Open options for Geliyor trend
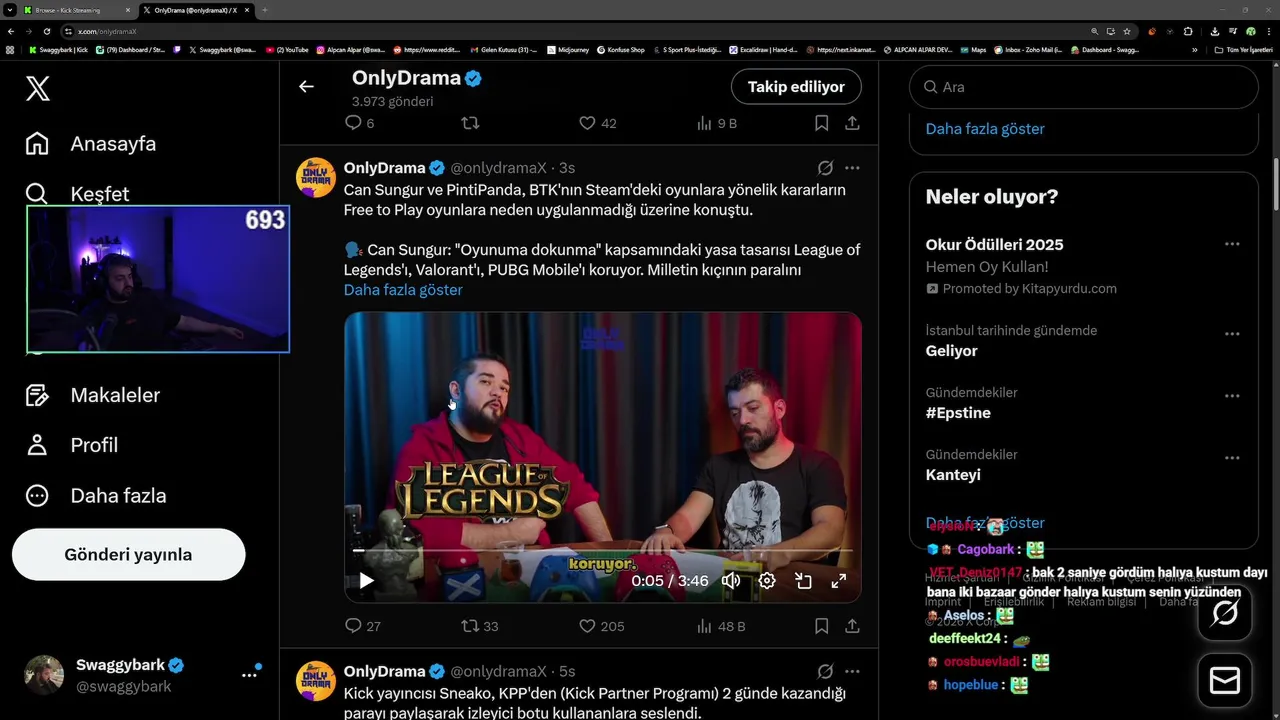Image resolution: width=1280 pixels, height=720 pixels. [x=1232, y=334]
